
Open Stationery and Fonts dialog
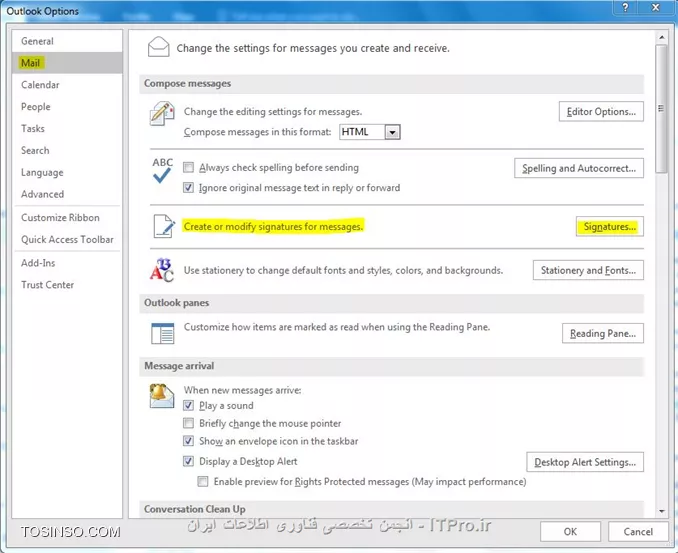pos(588,270)
